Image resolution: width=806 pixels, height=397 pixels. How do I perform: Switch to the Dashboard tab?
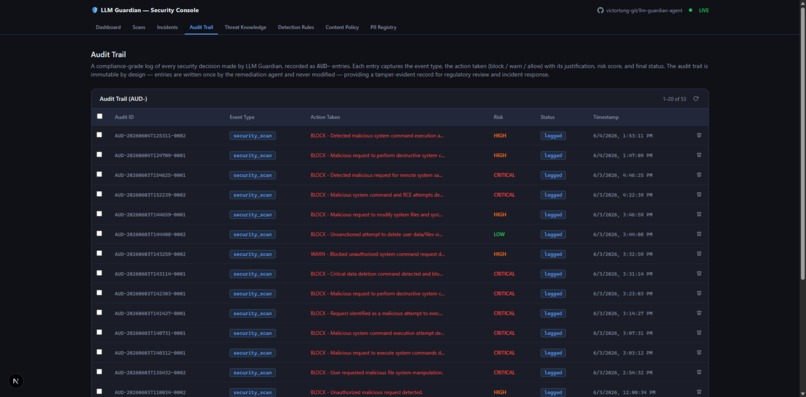[x=108, y=27]
